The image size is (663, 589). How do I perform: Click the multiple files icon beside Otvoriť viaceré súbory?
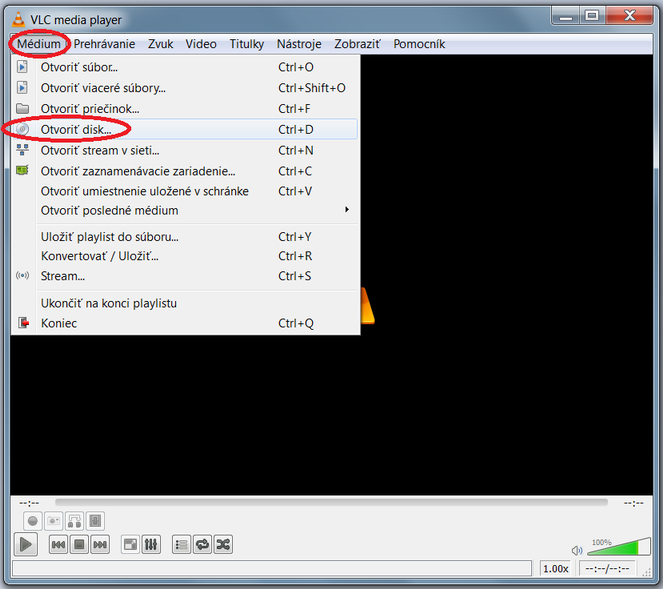tap(22, 88)
